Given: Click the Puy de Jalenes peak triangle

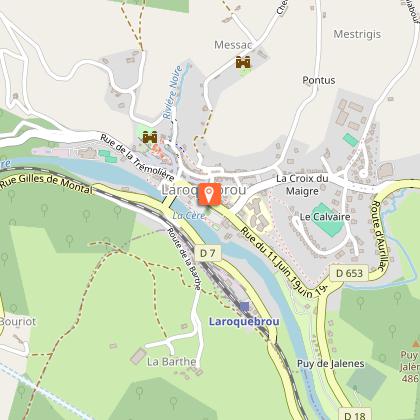Looking at the screenshot, I should click(x=416, y=343).
